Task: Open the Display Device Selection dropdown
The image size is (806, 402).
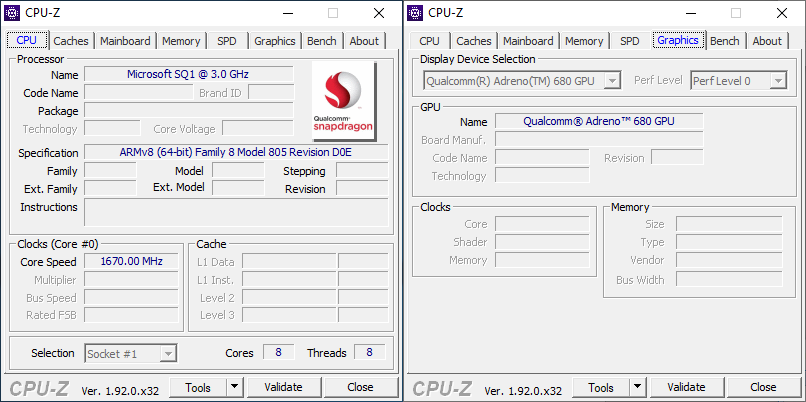Action: tap(522, 81)
